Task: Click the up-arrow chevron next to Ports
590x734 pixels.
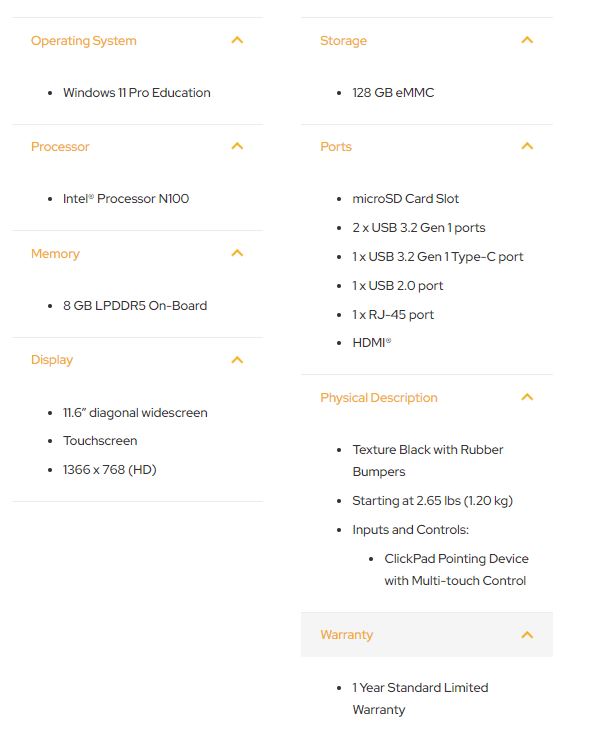Action: pos(527,146)
